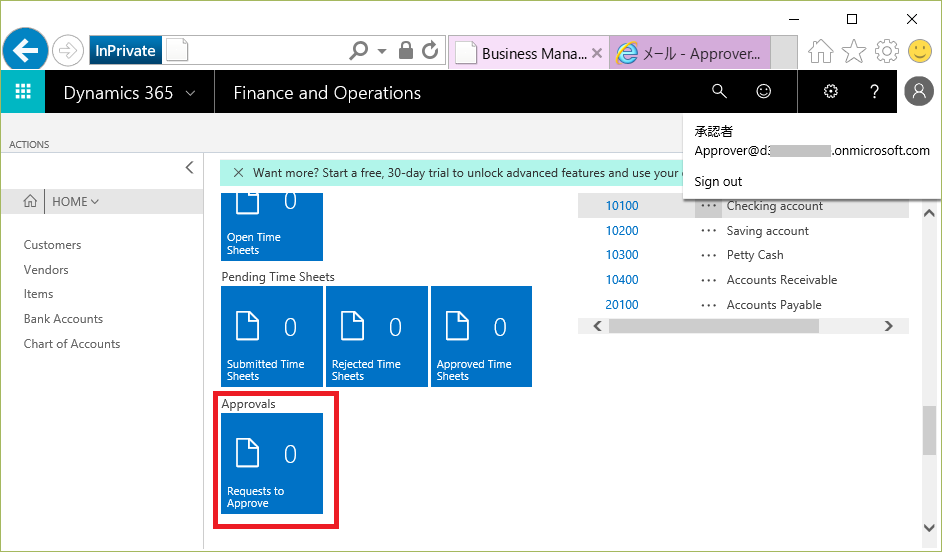The image size is (942, 552).
Task: Open the Dynamics settings gear
Action: [x=831, y=91]
